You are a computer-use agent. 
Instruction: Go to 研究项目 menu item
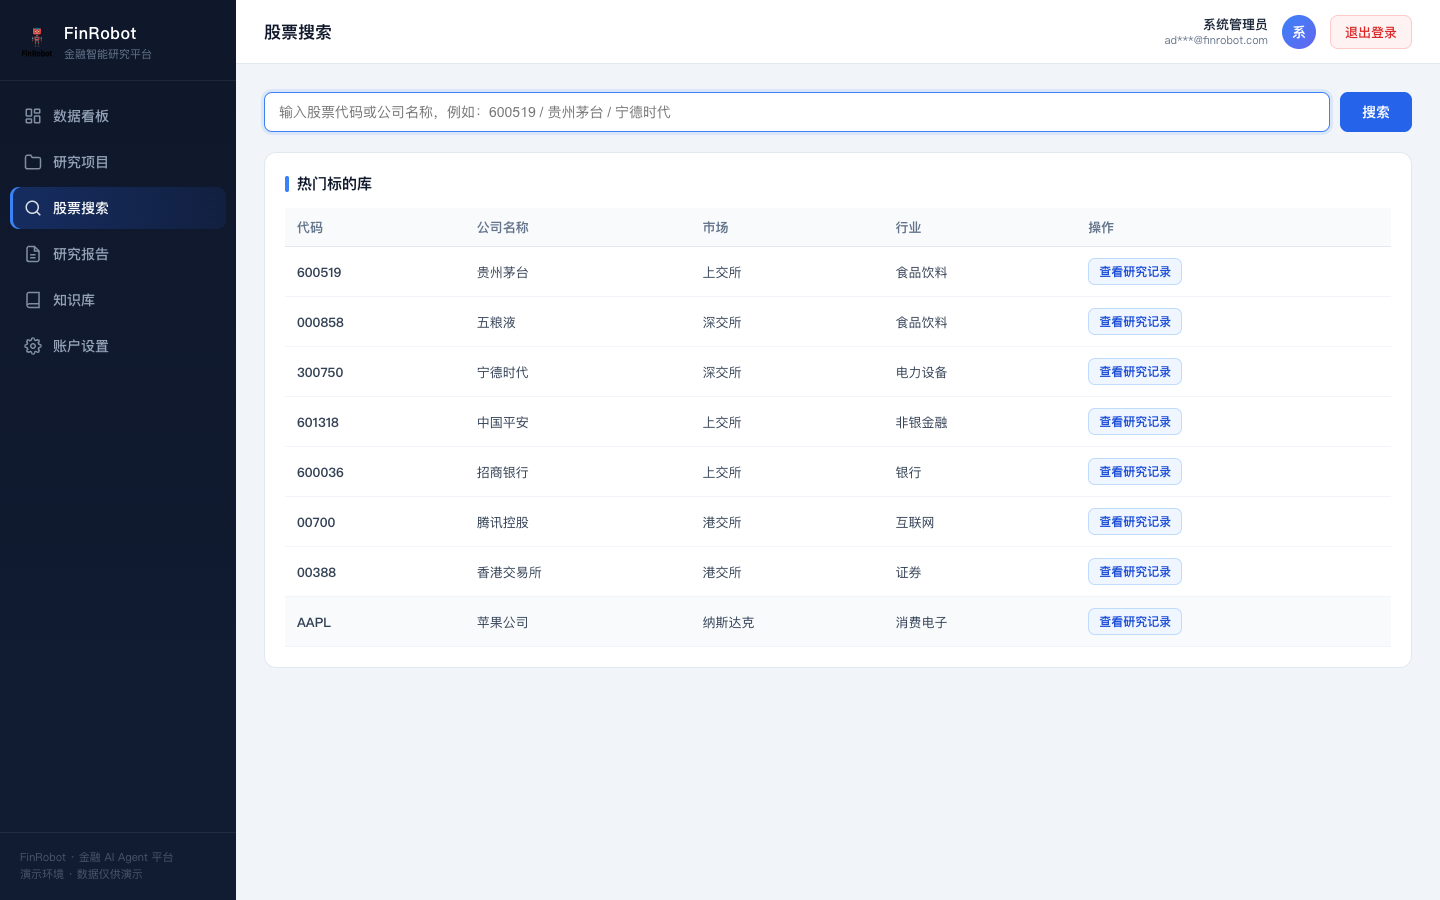tap(118, 162)
